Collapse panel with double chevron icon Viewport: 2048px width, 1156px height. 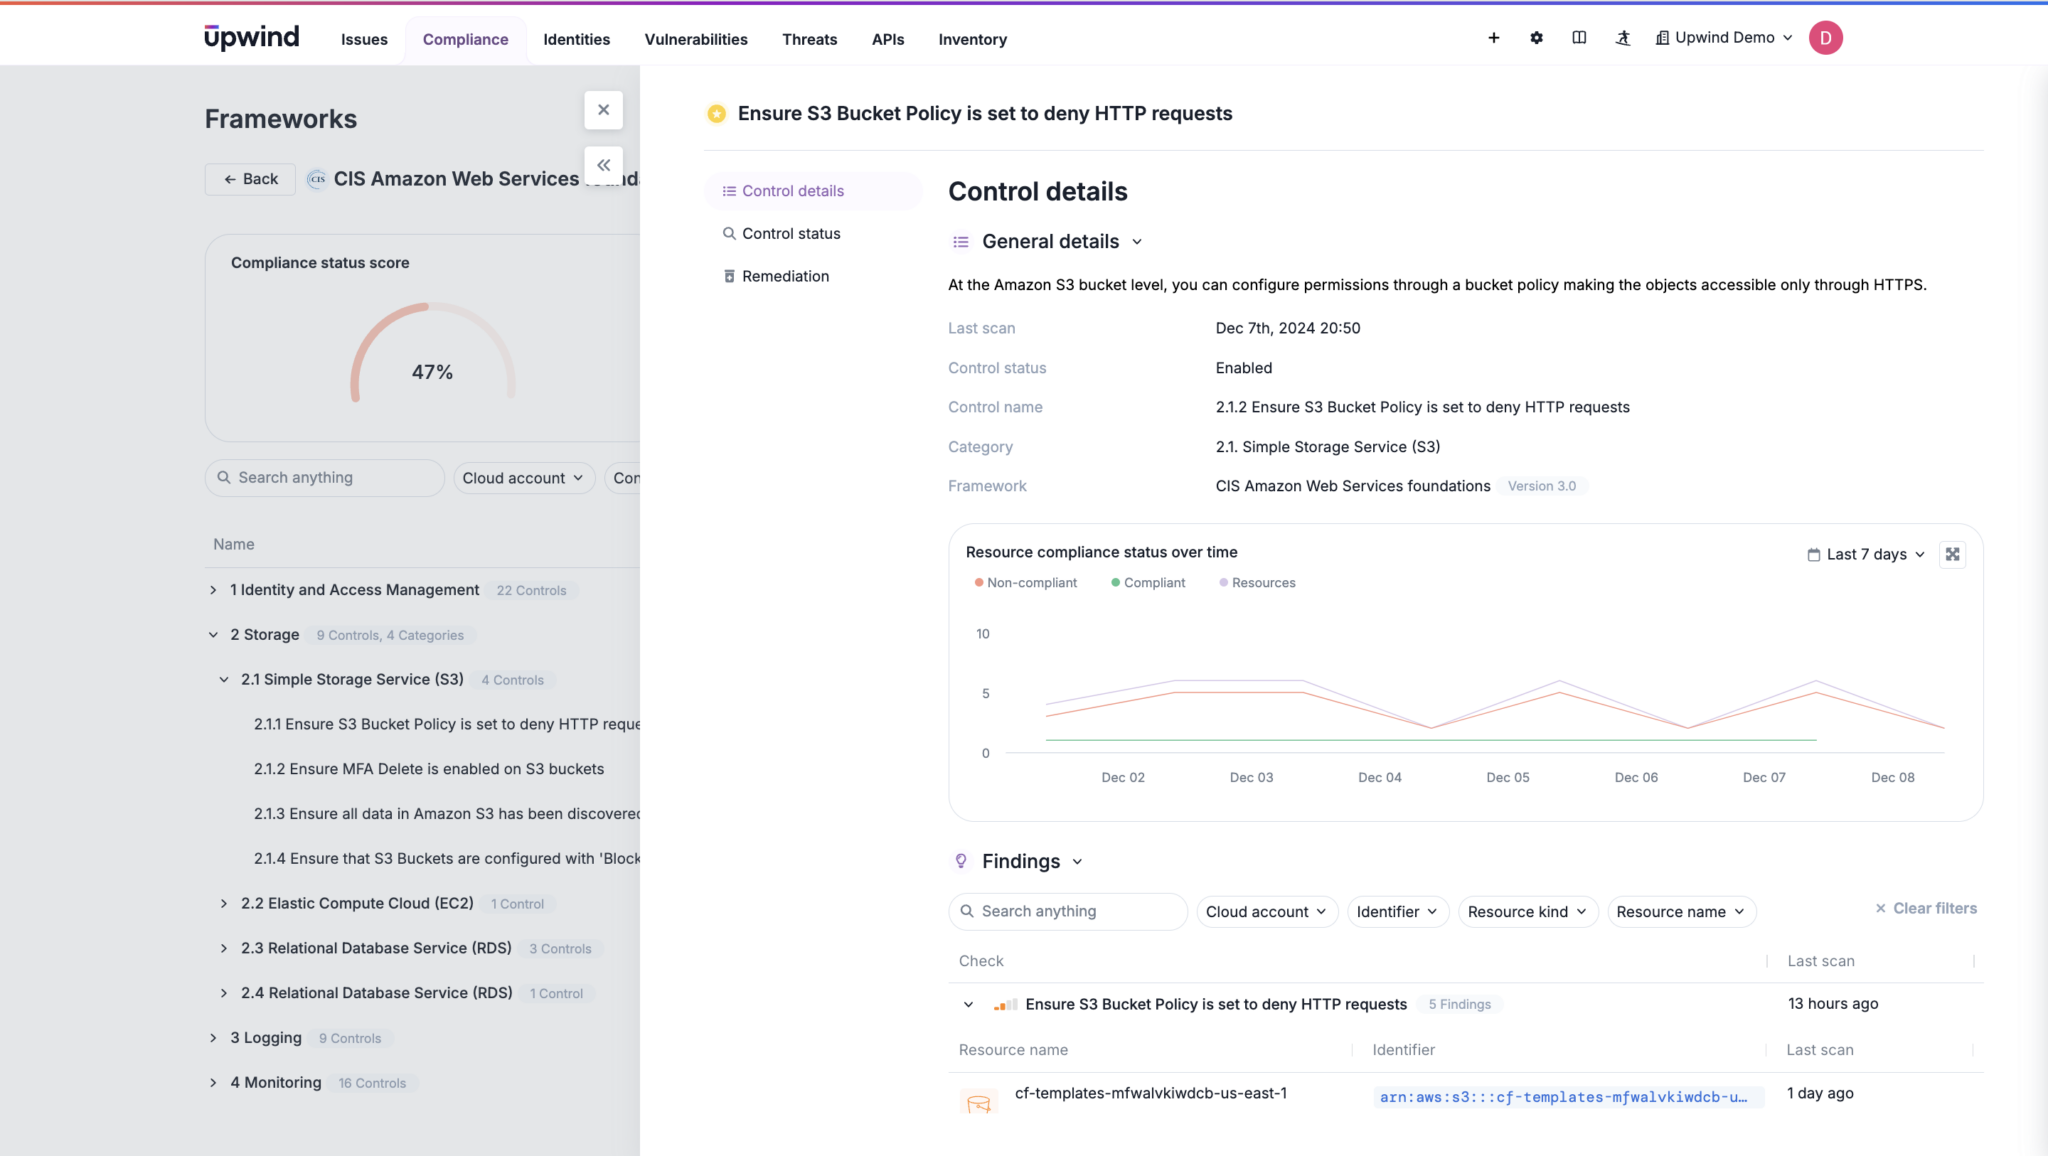[x=603, y=165]
